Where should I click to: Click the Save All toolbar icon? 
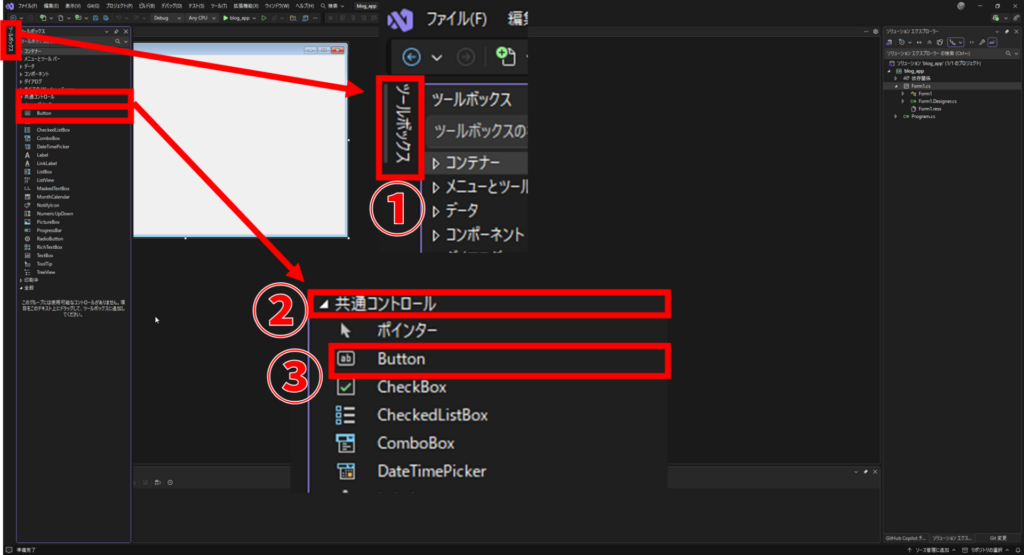click(106, 18)
